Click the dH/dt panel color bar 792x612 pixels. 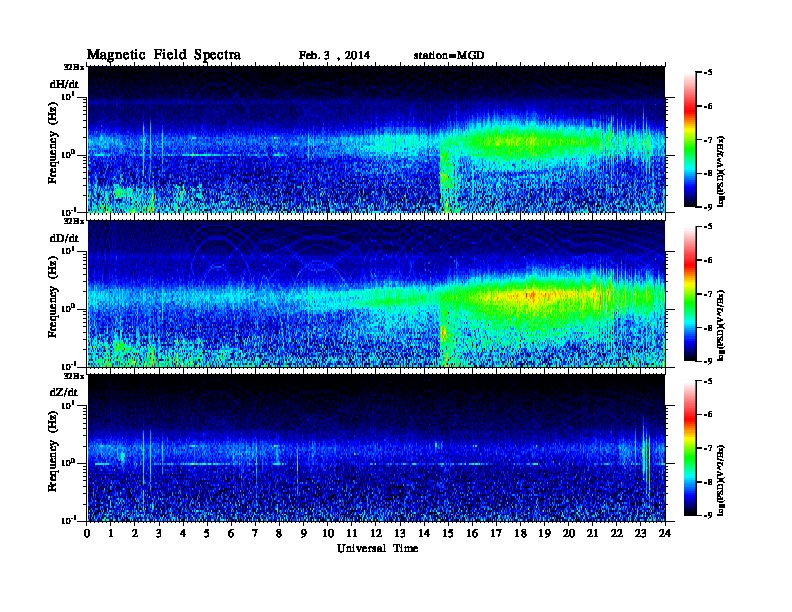(690, 139)
